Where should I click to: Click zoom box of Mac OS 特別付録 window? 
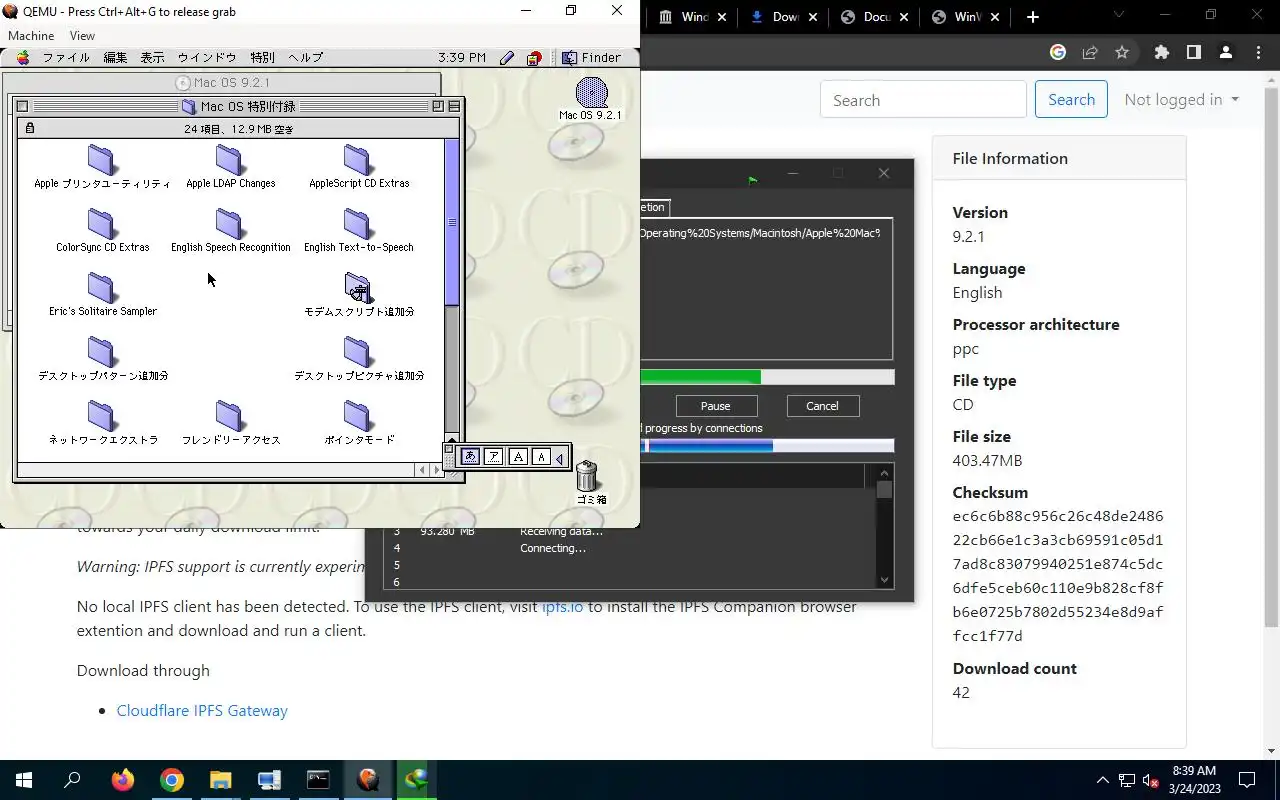438,106
